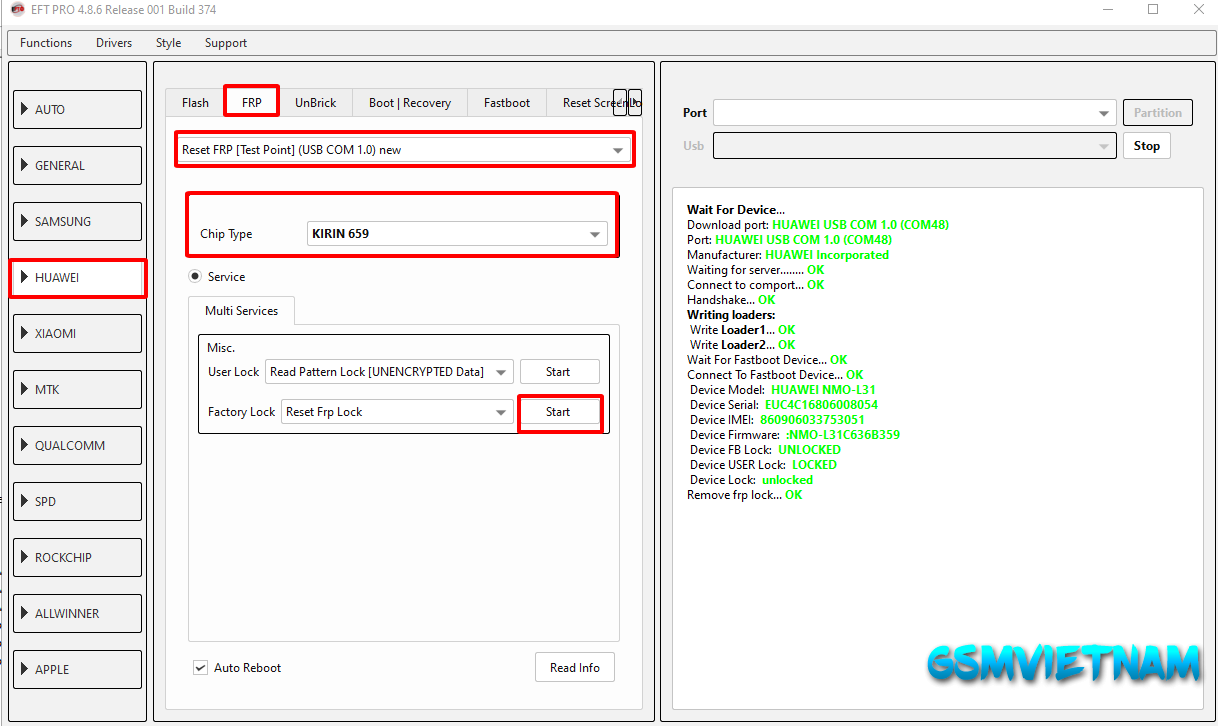Close the EFT PRO window
Image resolution: width=1218 pixels, height=726 pixels.
[1197, 10]
